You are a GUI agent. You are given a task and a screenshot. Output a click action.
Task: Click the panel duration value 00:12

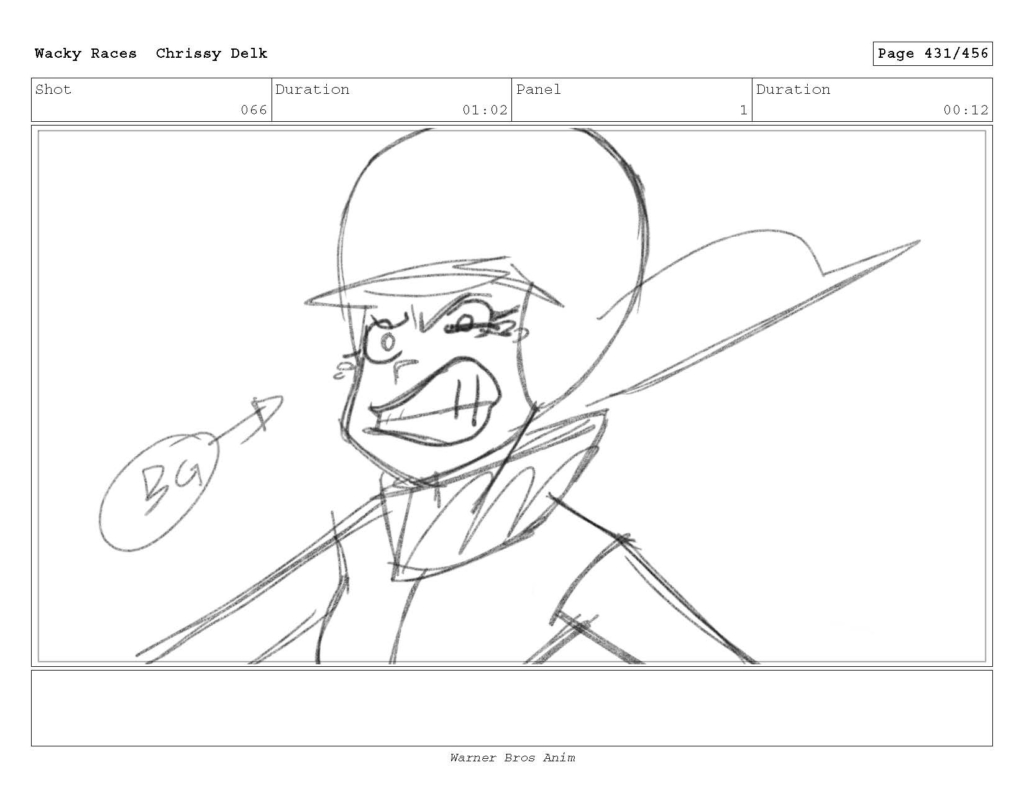click(965, 110)
